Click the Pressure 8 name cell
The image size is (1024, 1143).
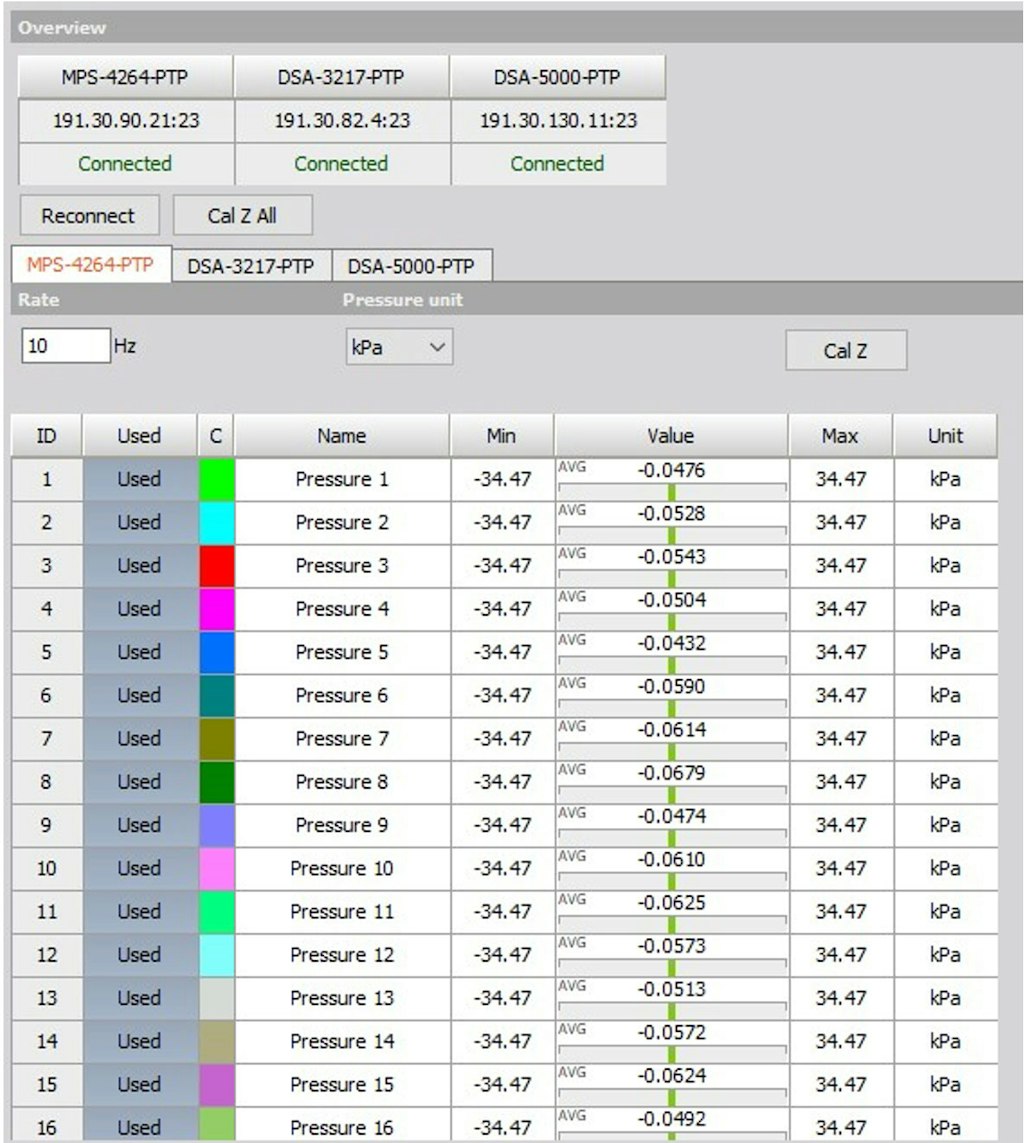tap(342, 782)
